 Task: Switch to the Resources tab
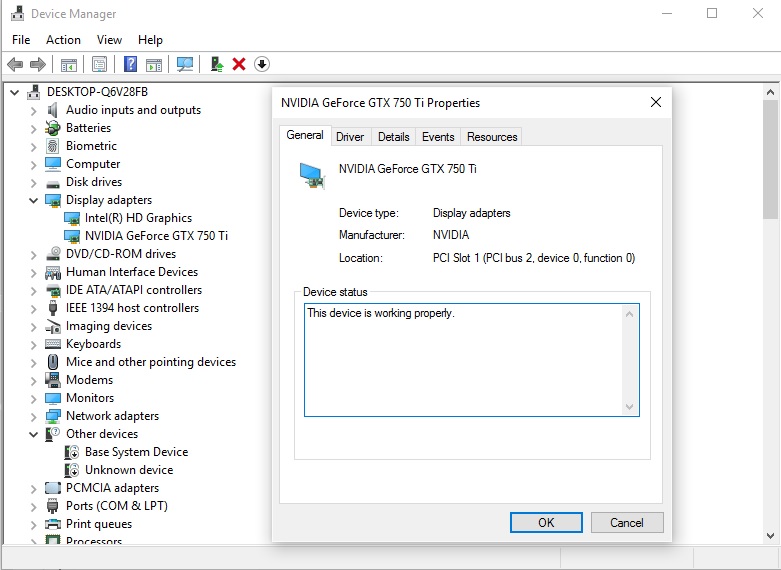coord(492,137)
